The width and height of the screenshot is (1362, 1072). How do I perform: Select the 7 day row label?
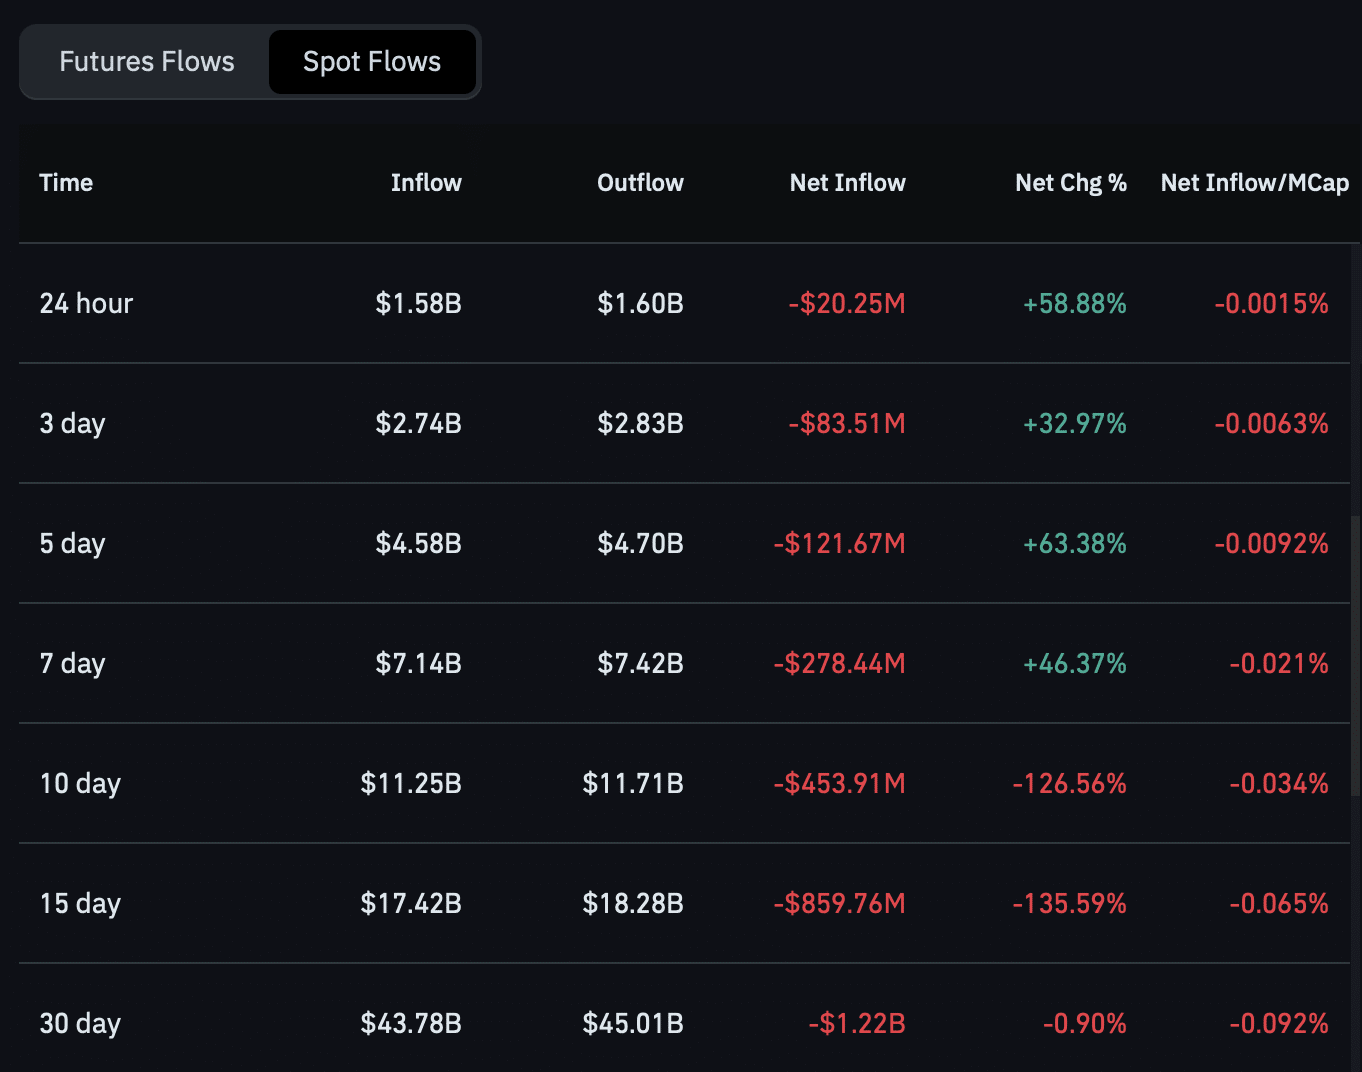coord(72,663)
